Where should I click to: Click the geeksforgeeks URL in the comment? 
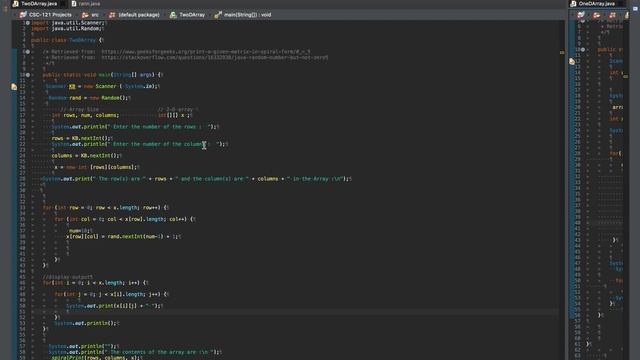pyautogui.click(x=206, y=52)
